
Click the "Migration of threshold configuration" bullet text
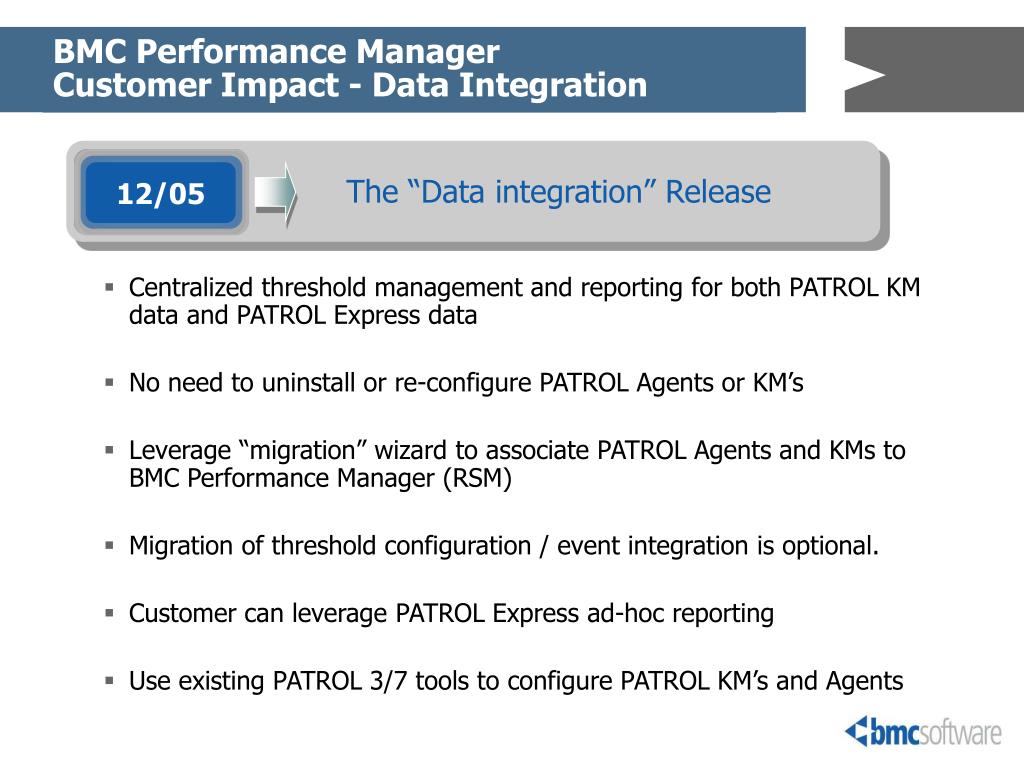[x=504, y=546]
